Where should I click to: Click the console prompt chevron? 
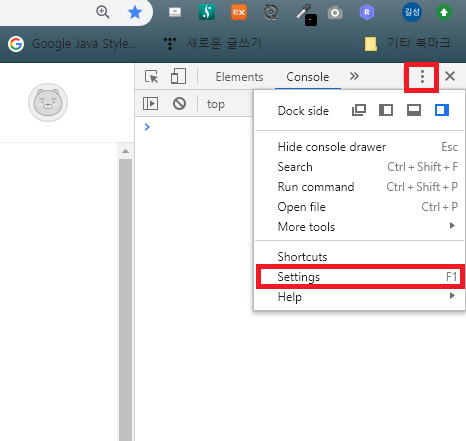(147, 127)
